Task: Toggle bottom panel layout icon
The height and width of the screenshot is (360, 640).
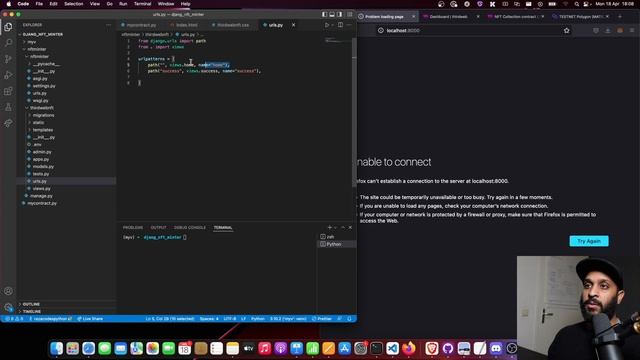Action: click(x=332, y=14)
